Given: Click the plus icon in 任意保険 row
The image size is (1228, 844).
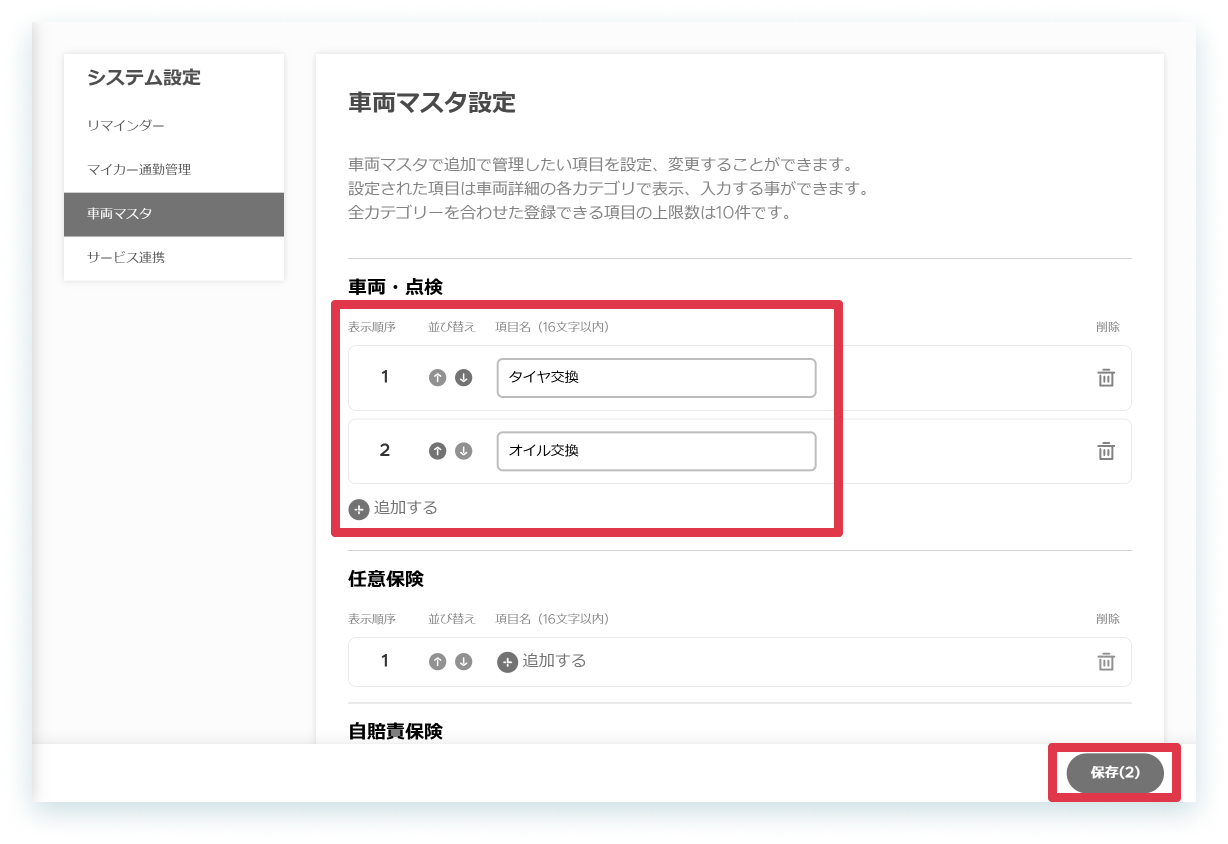Looking at the screenshot, I should pos(508,662).
